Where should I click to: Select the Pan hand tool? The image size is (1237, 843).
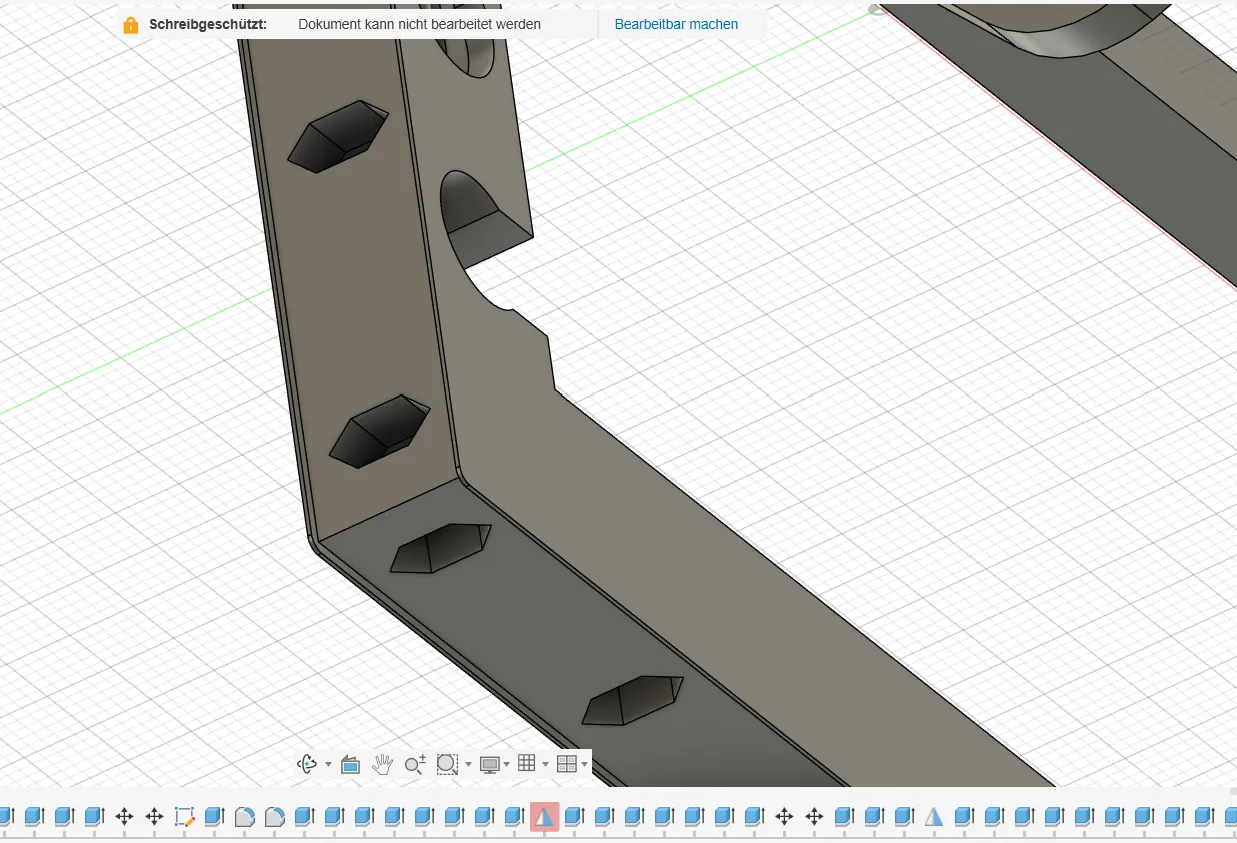coord(382,764)
